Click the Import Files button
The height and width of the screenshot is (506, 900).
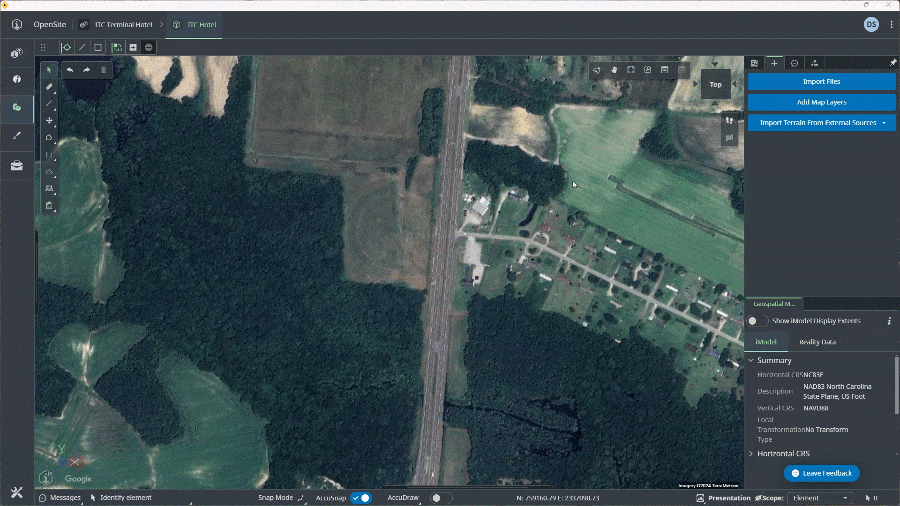pyautogui.click(x=821, y=81)
